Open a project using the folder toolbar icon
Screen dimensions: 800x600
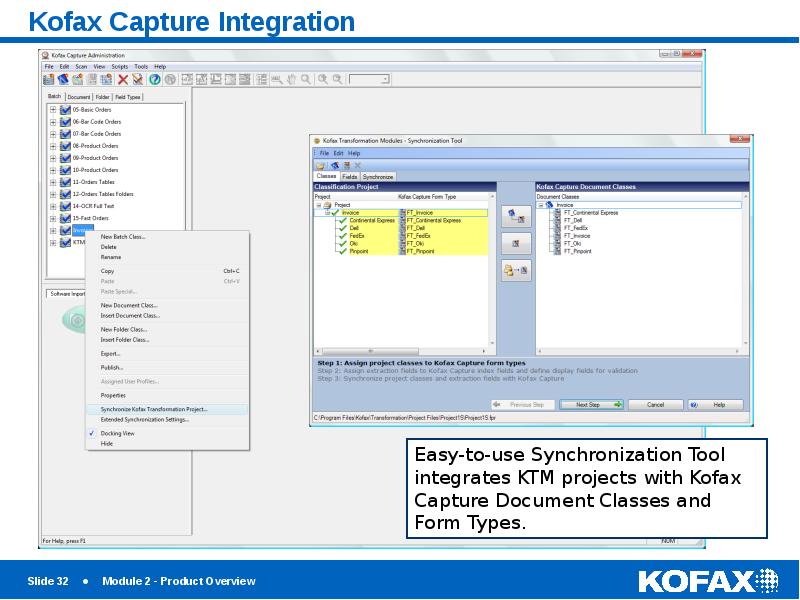[x=321, y=164]
